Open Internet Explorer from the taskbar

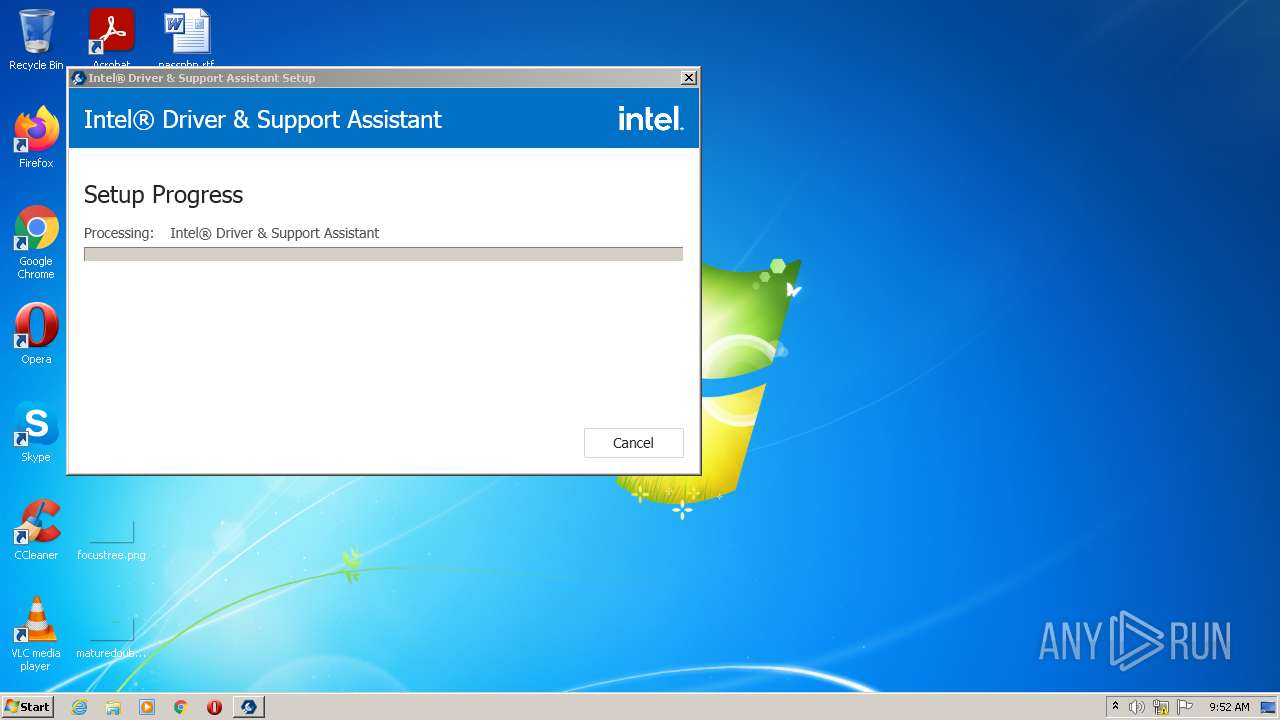tap(79, 707)
